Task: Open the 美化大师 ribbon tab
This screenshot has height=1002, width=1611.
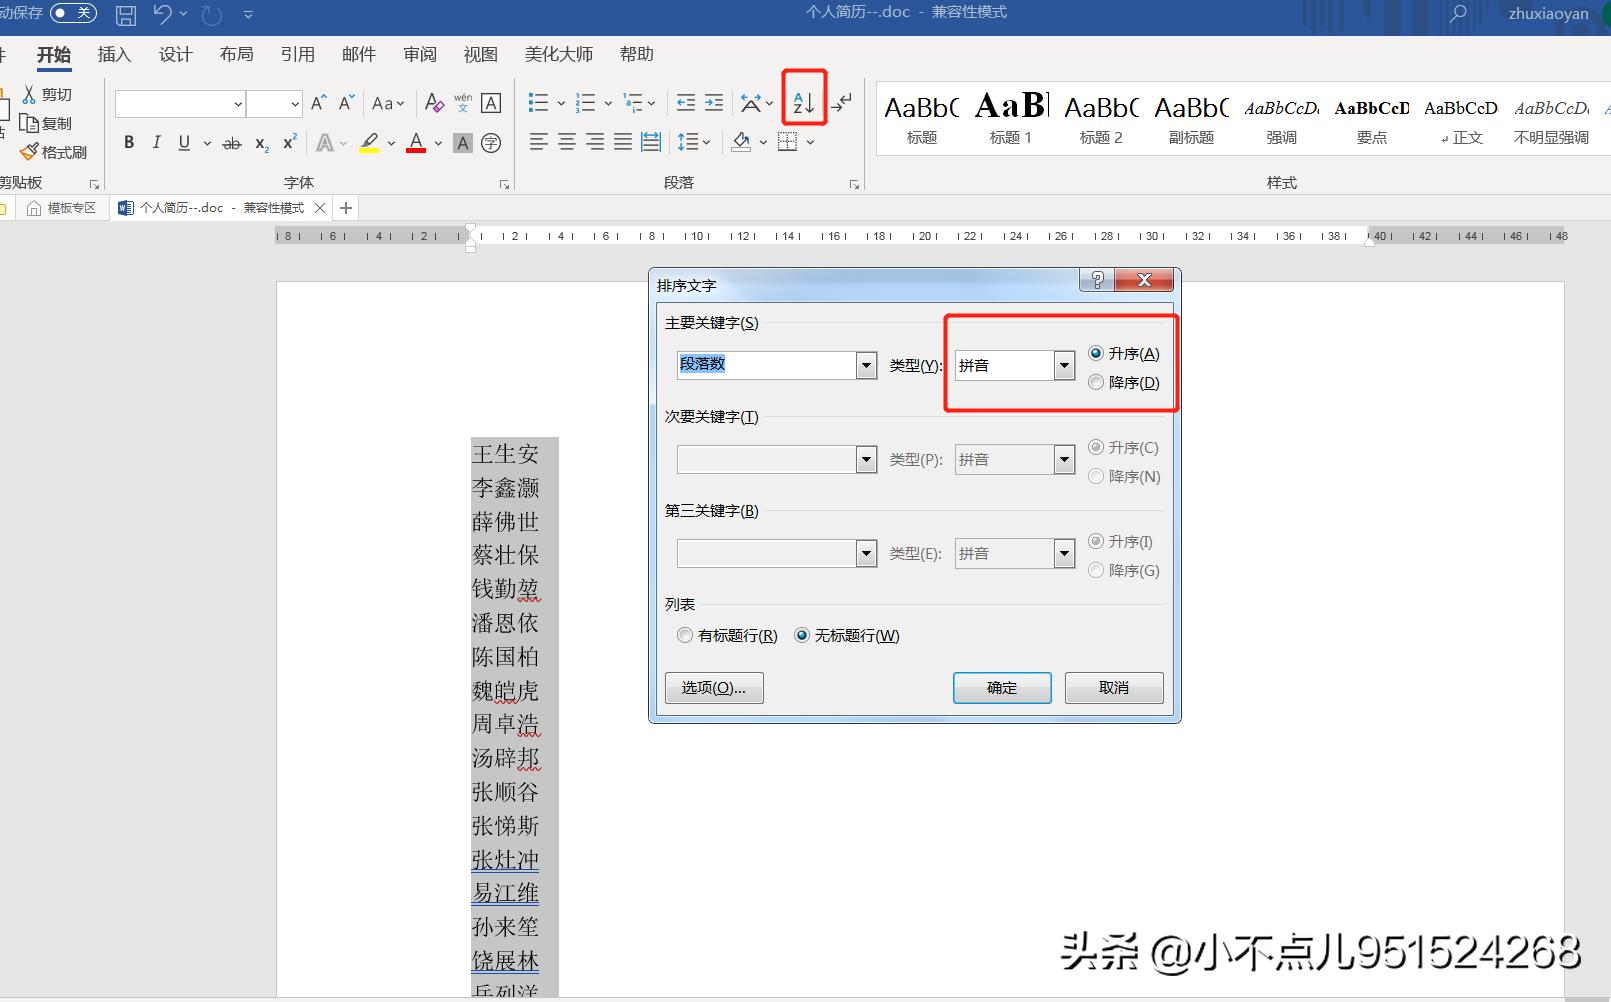Action: point(558,55)
